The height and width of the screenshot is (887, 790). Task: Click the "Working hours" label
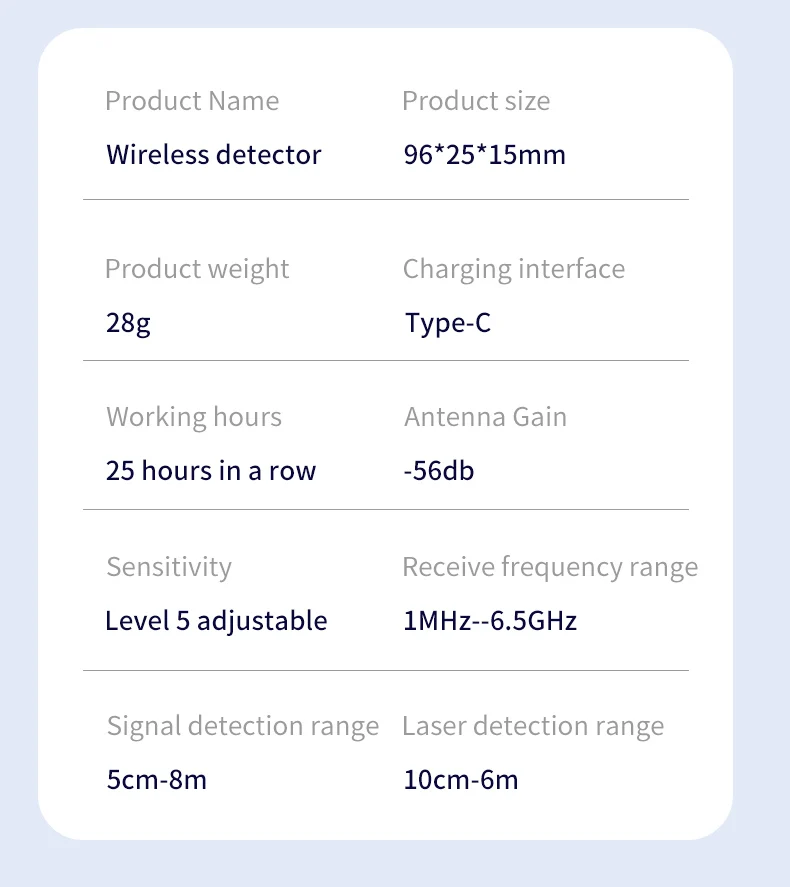194,417
